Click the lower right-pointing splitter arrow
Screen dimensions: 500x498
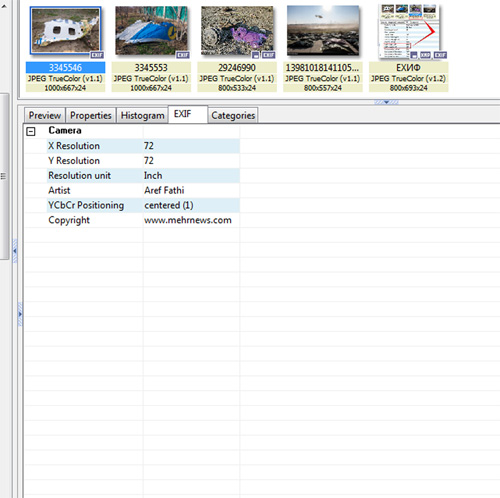[20, 314]
